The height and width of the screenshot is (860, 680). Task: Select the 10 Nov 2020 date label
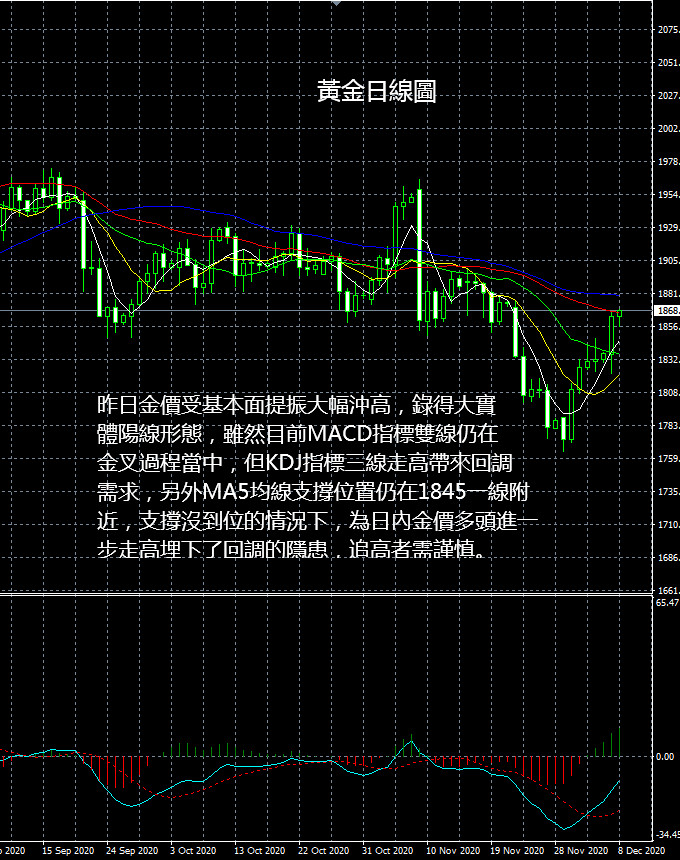[x=452, y=850]
